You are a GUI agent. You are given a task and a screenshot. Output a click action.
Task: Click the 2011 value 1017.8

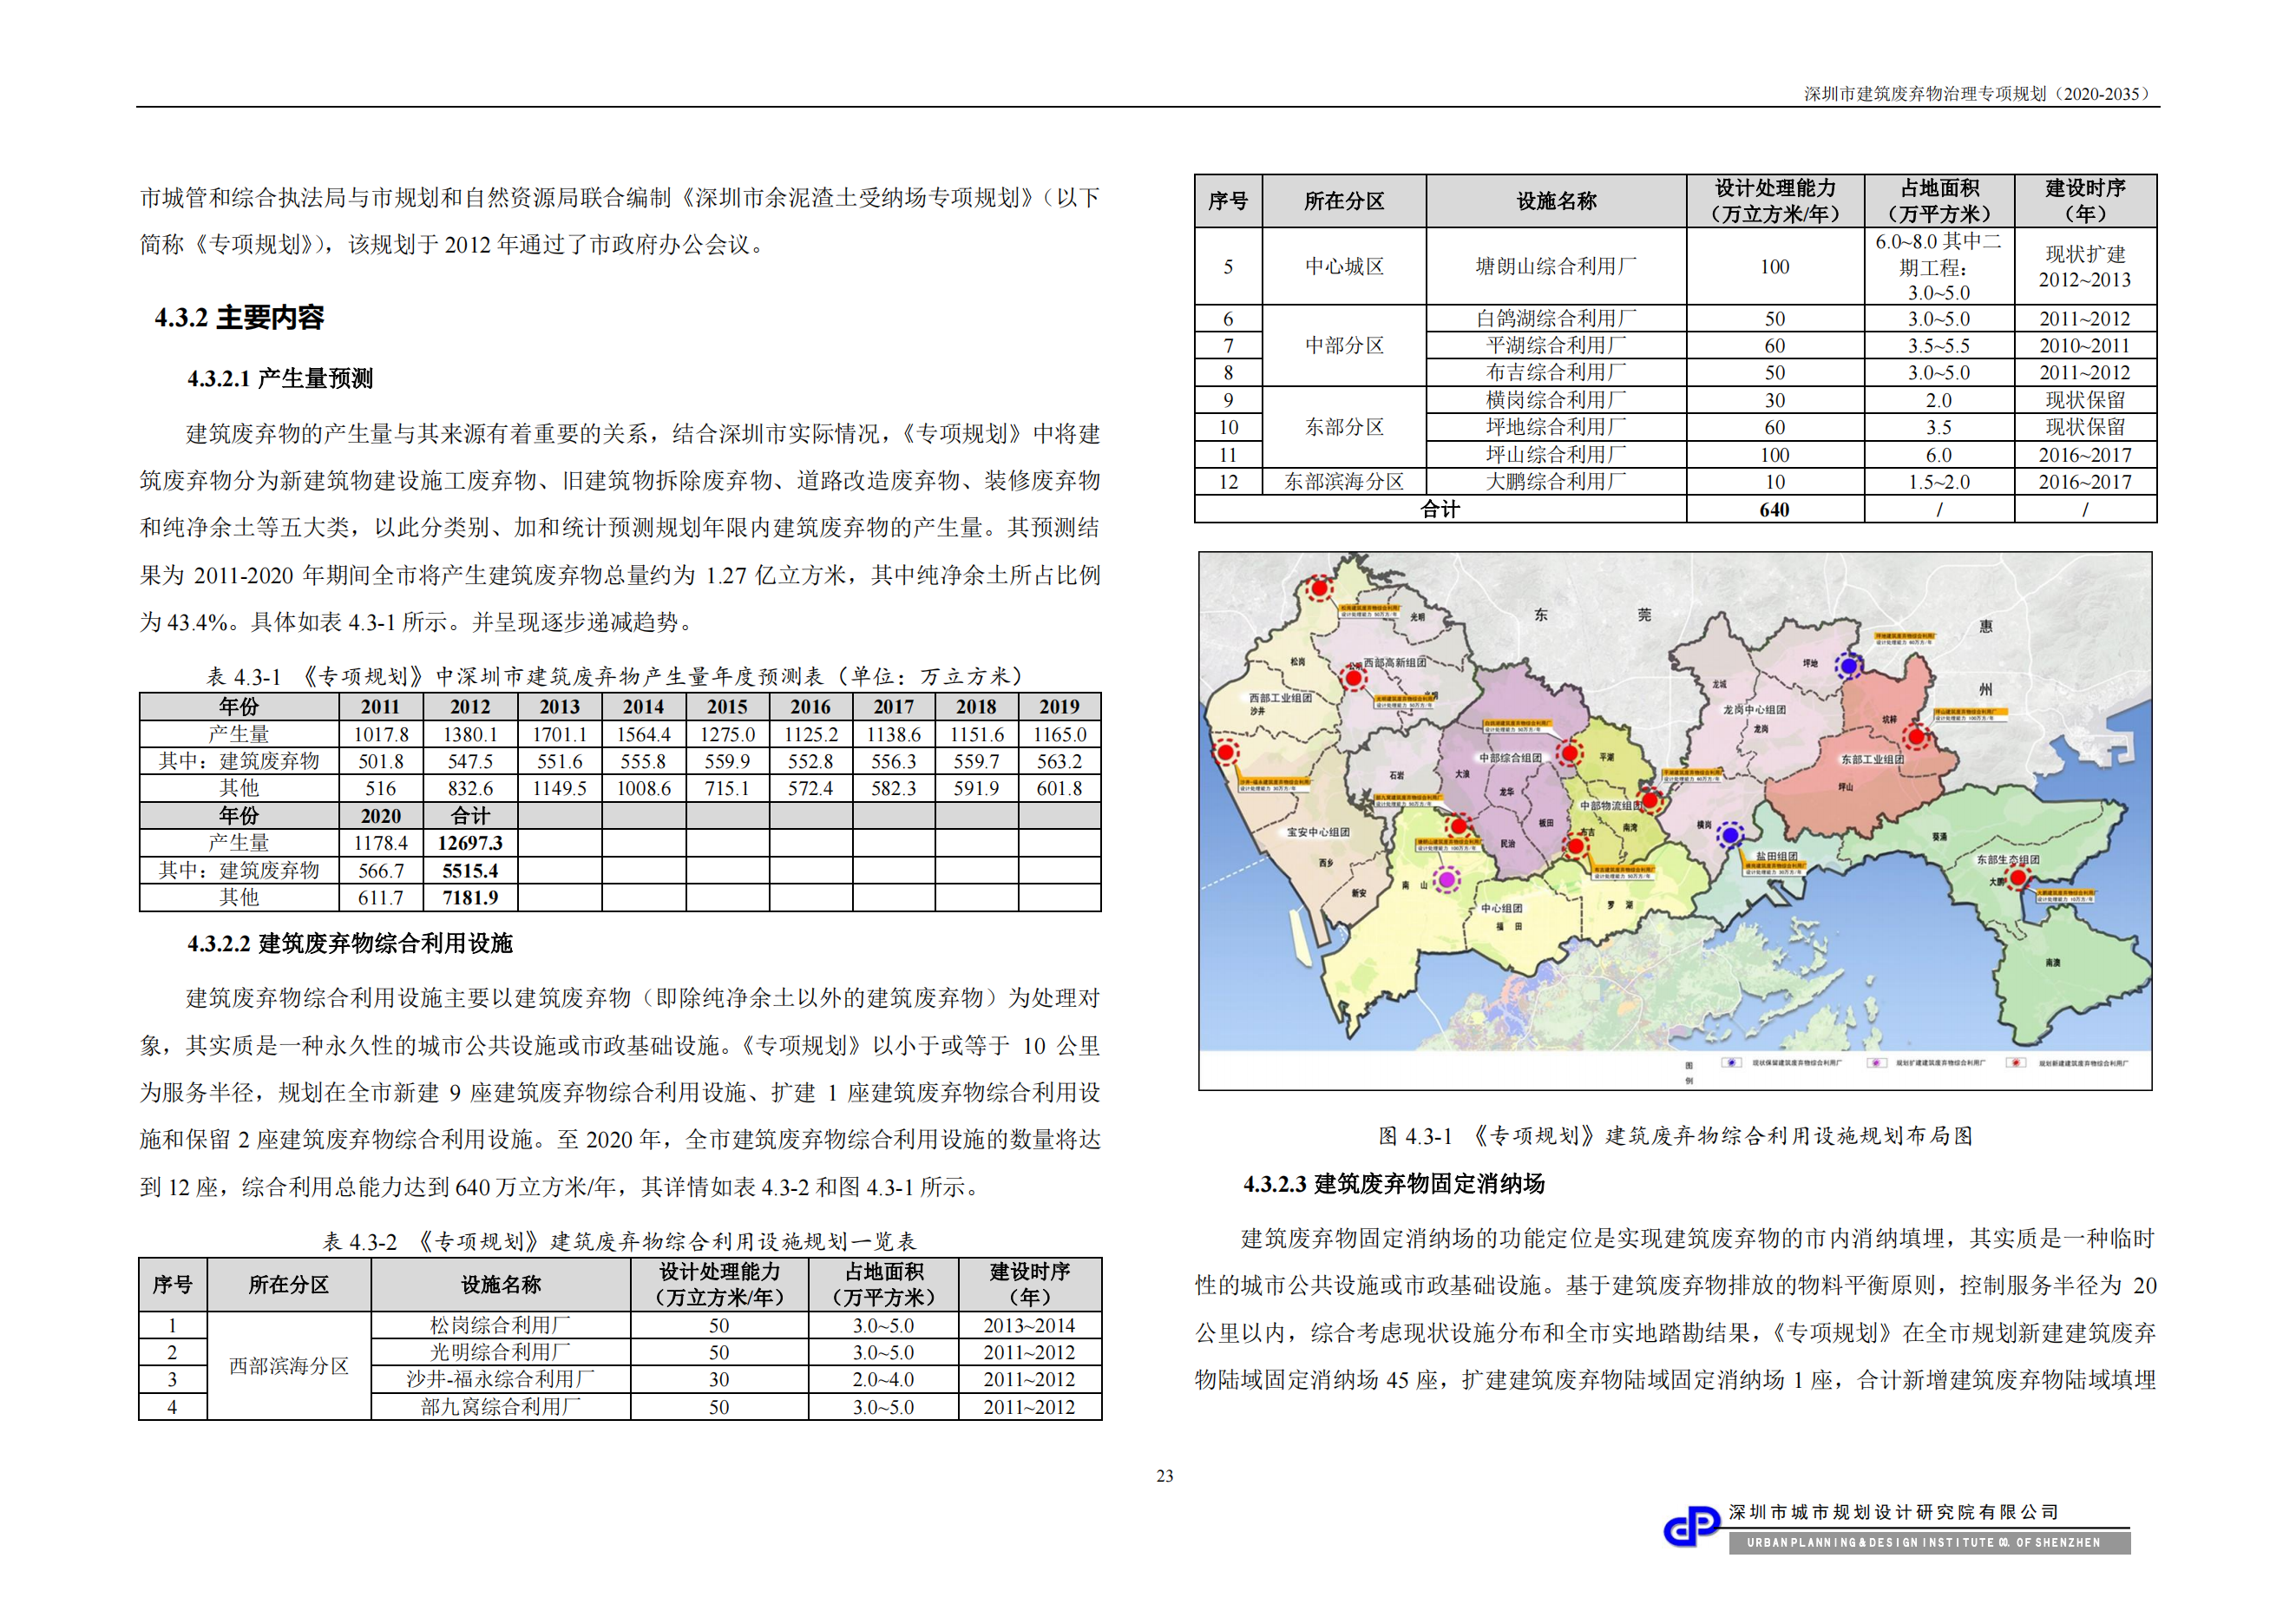tap(381, 734)
